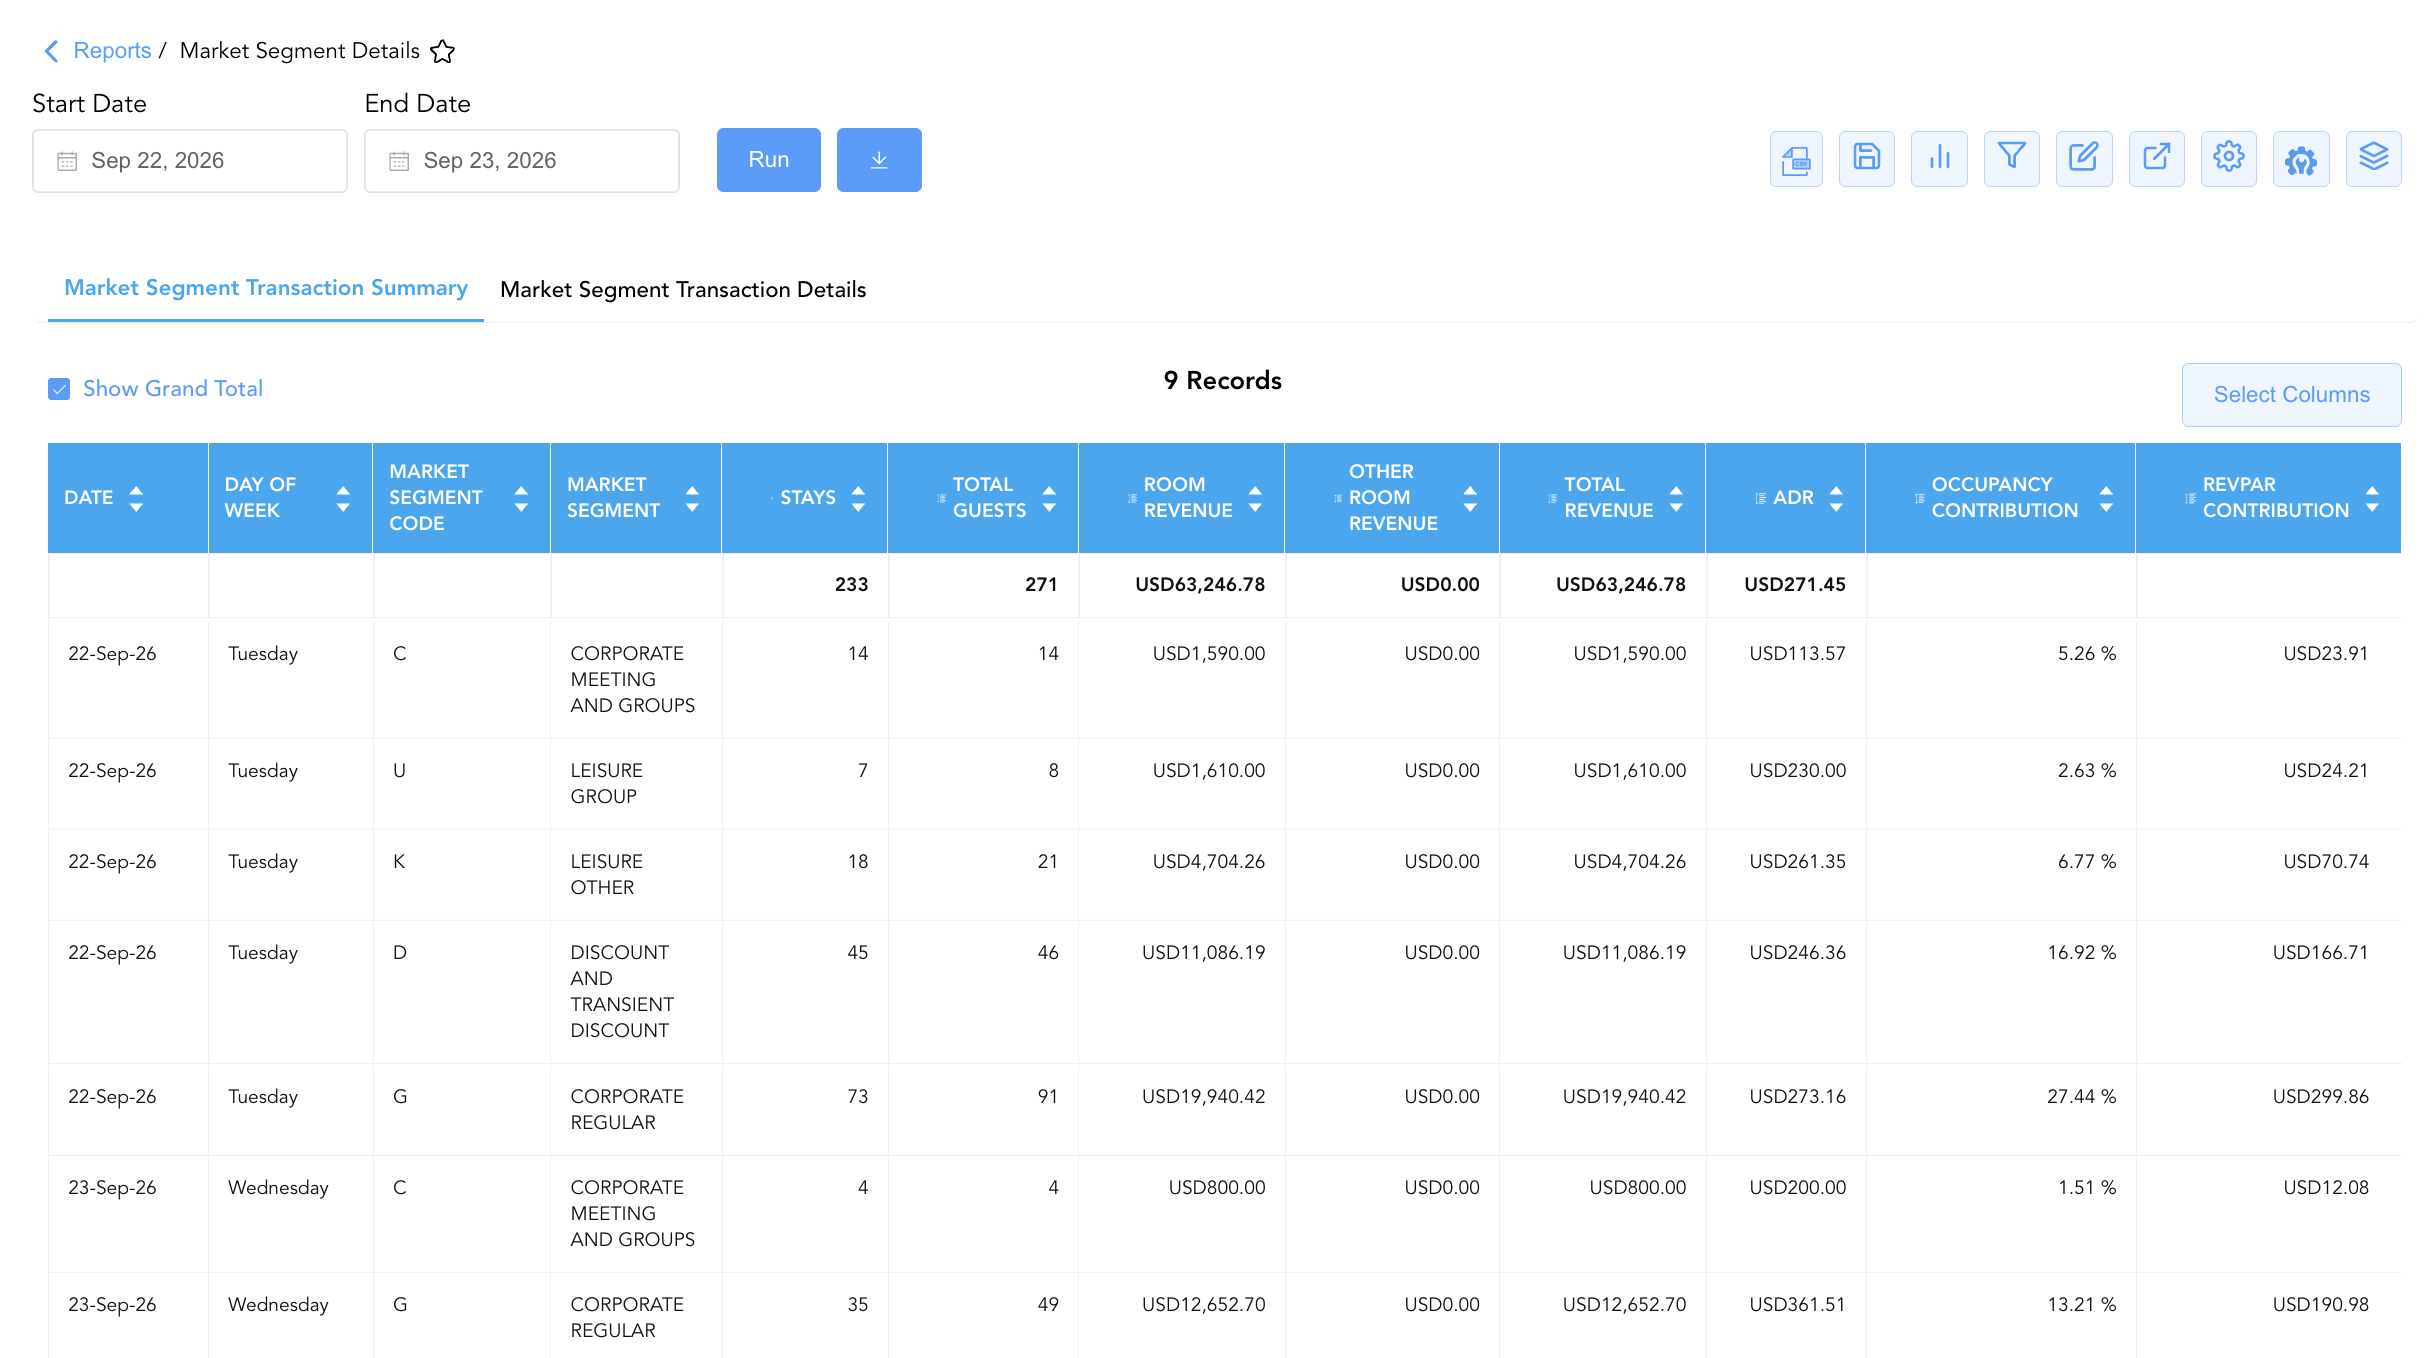The image size is (2424, 1358).
Task: Sort by MARKET SEGMENT column arrows
Action: (x=692, y=498)
